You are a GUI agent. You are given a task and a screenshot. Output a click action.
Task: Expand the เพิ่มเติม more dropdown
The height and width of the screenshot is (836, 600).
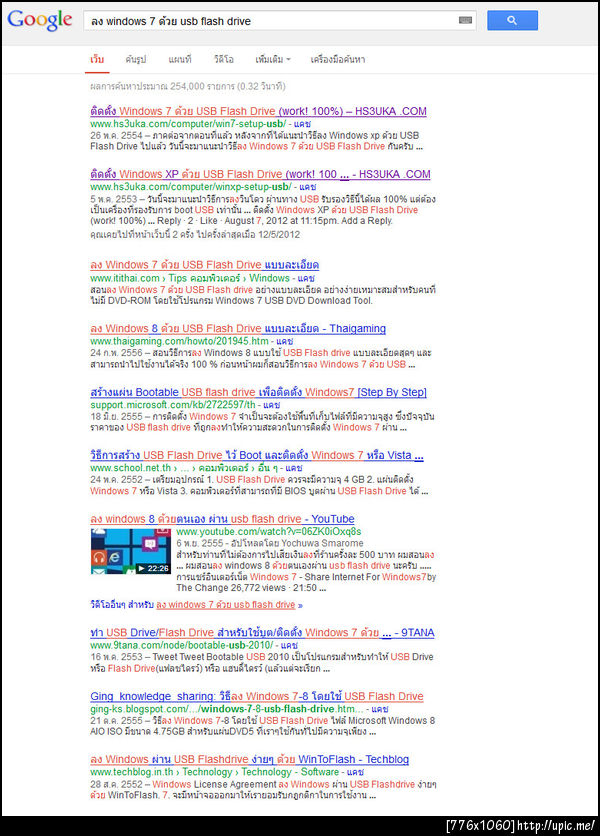click(273, 59)
